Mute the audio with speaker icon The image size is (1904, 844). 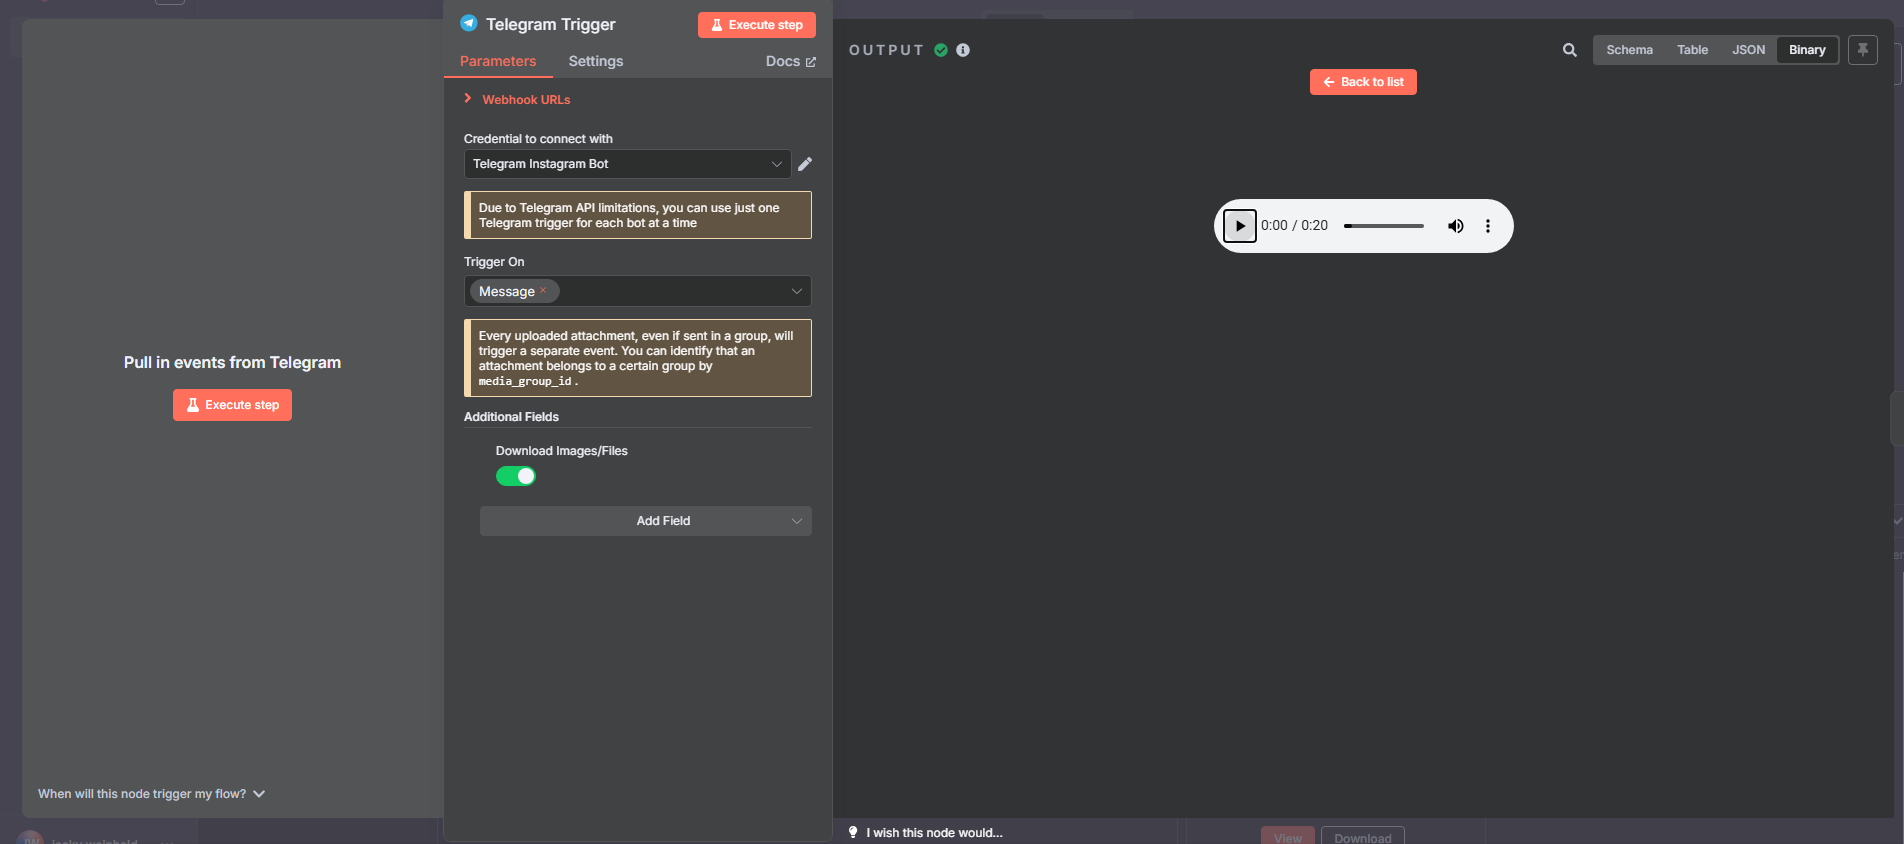[x=1456, y=226]
